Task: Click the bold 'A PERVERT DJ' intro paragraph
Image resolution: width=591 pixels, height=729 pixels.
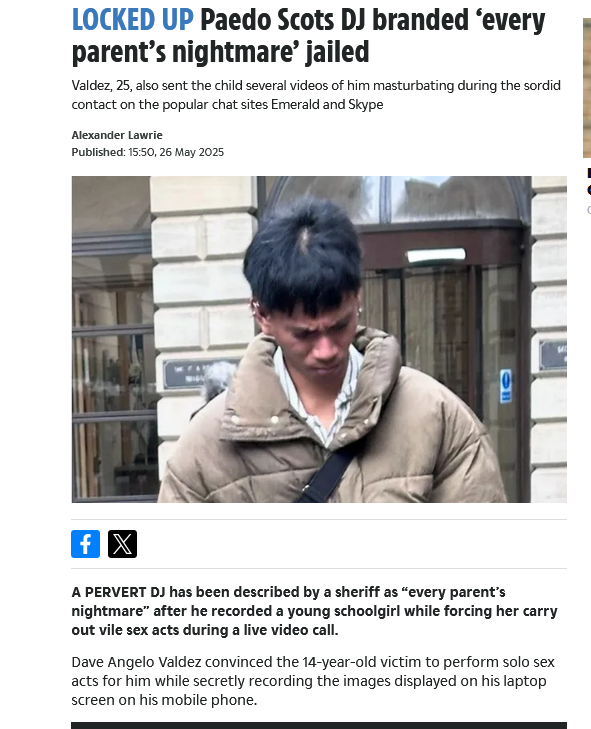Action: pyautogui.click(x=314, y=611)
